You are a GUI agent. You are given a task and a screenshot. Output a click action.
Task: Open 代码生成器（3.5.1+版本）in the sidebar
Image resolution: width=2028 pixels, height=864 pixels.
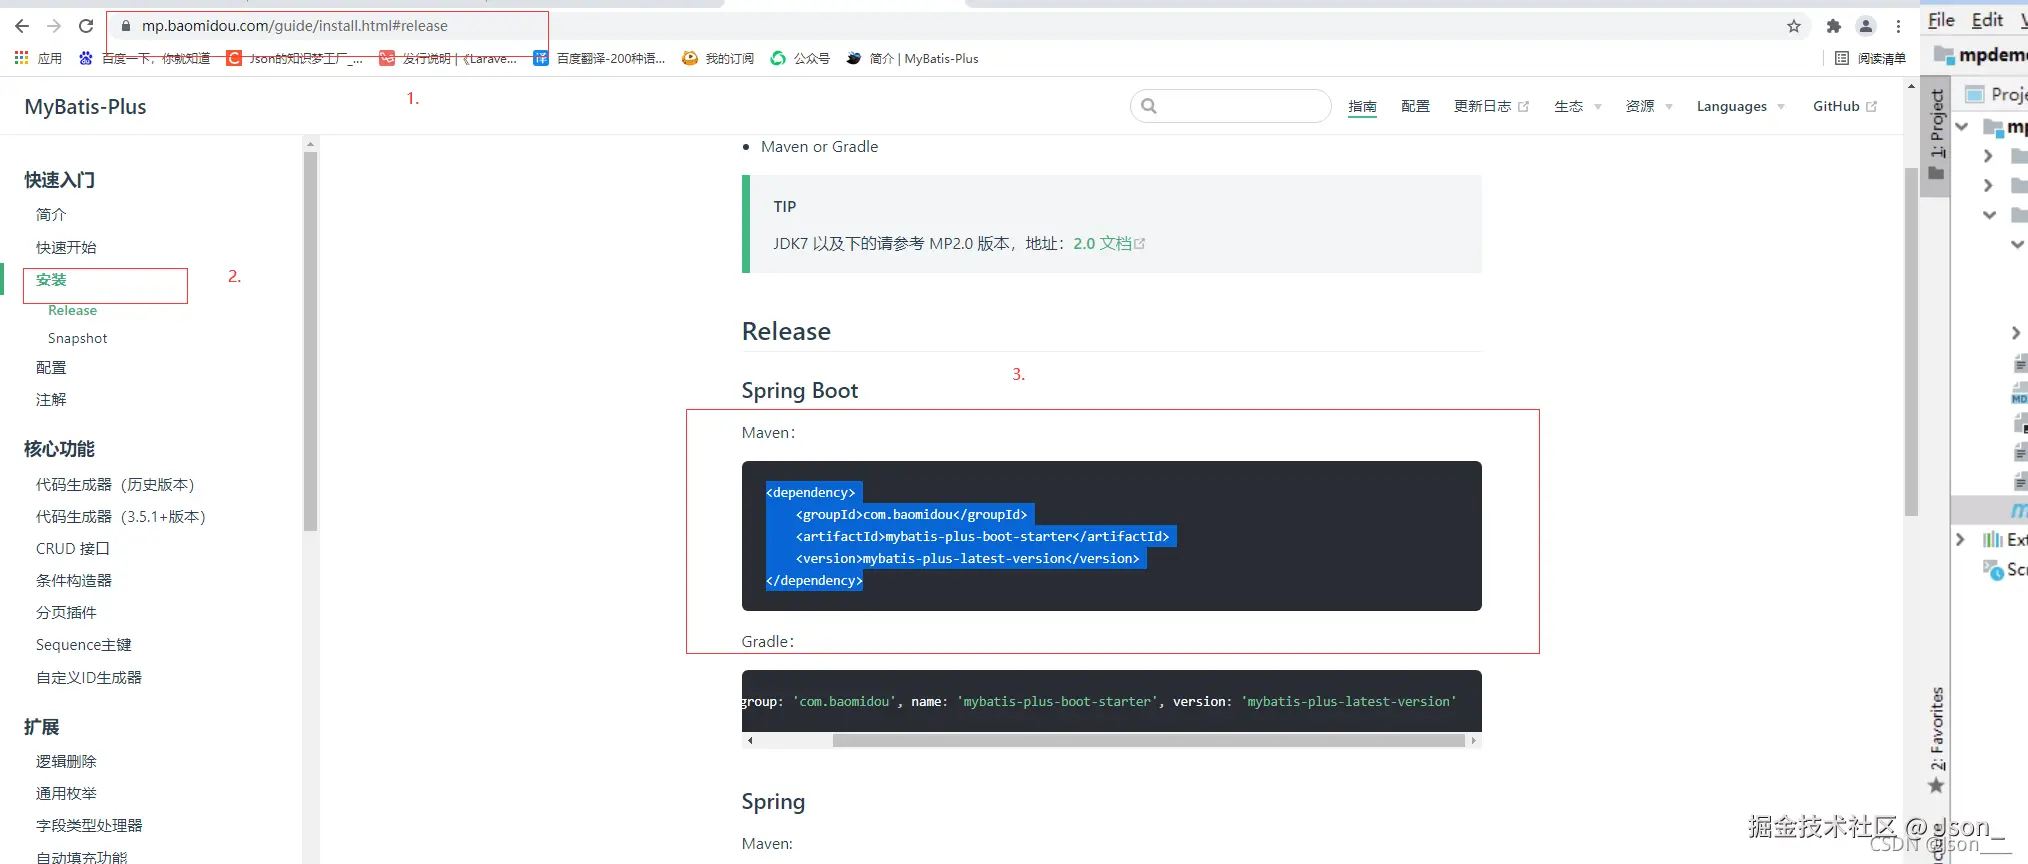121,517
